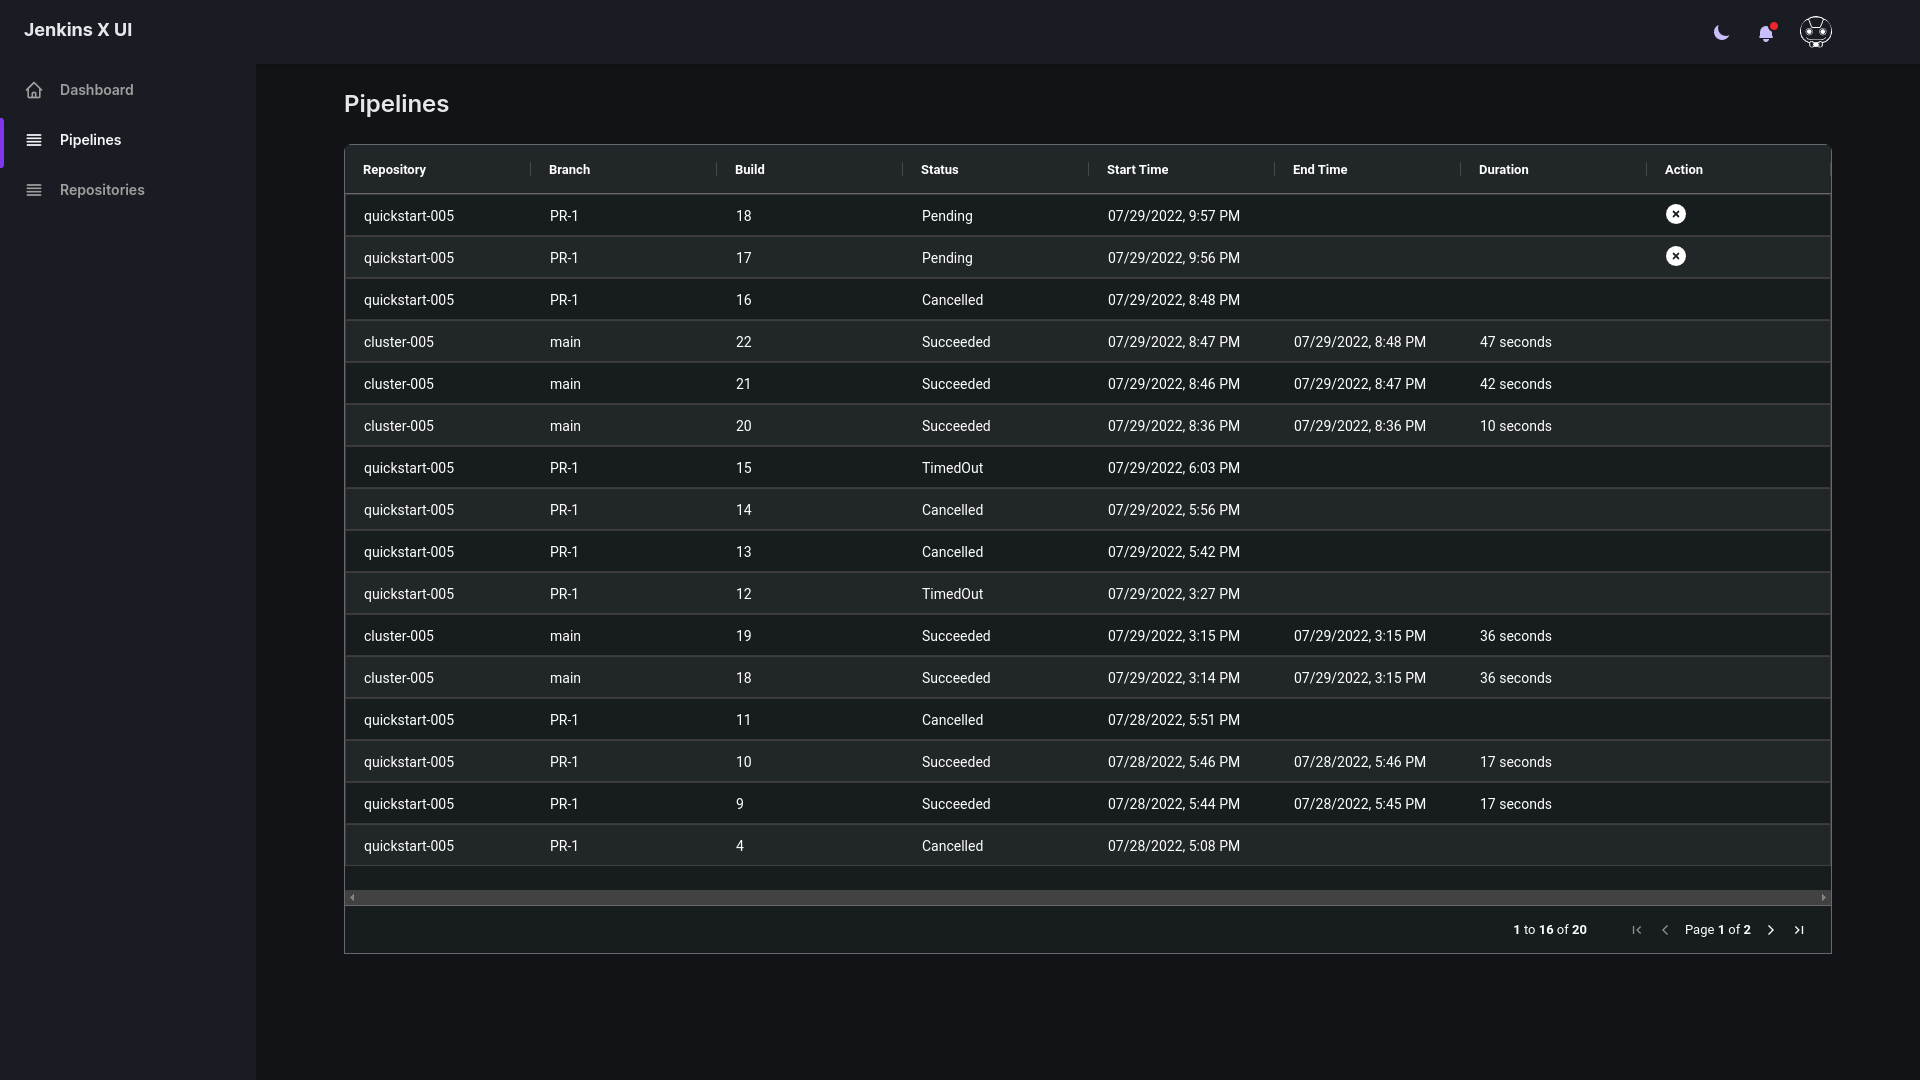Open the user avatar menu

[x=1815, y=32]
